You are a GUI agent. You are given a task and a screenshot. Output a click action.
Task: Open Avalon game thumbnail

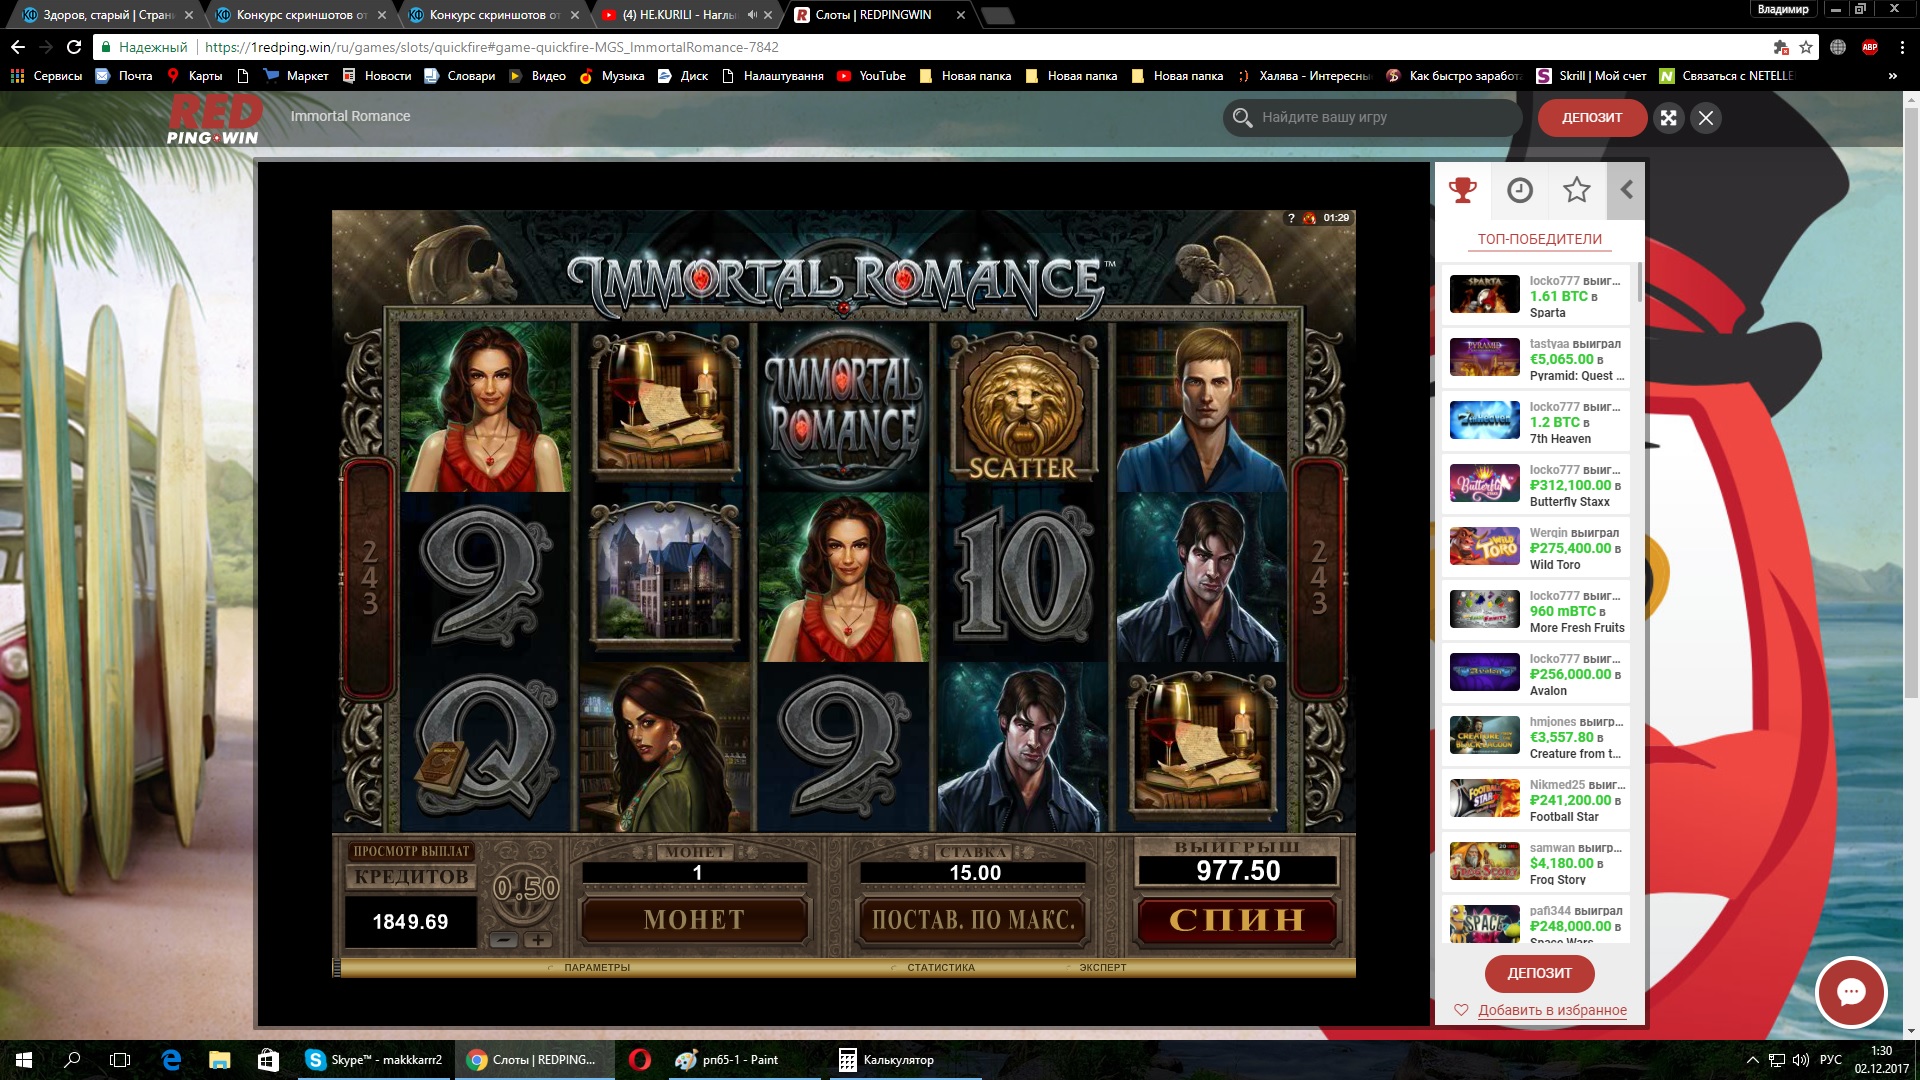click(x=1484, y=673)
